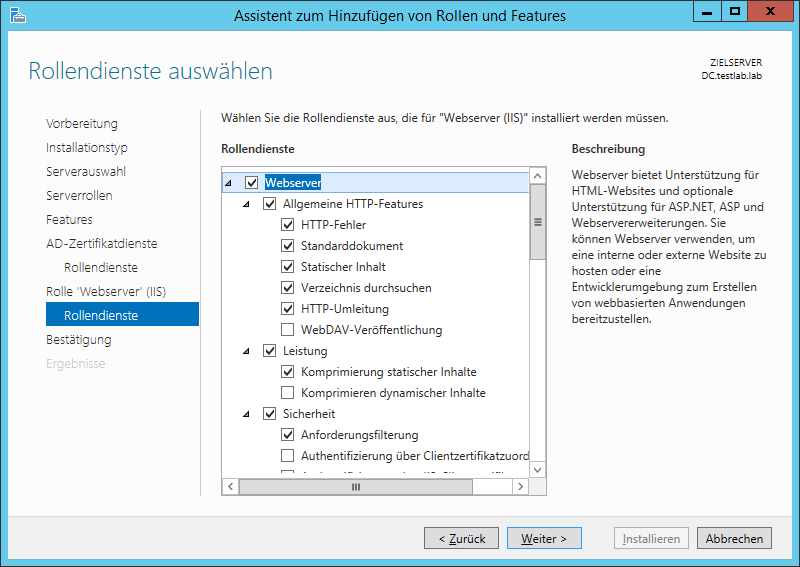
Task: Select the HTTP-Fehler row label
Action: click(x=333, y=225)
